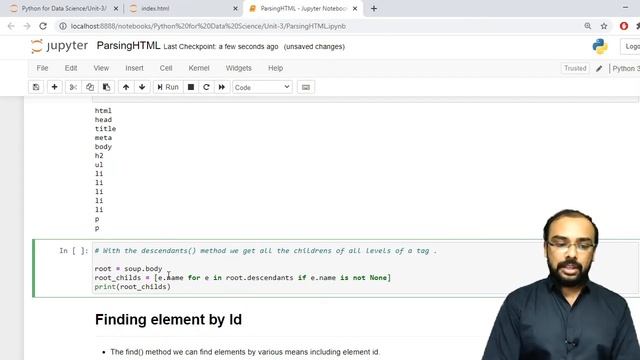Screen dimensions: 640x360
Task: Go back in browser history
Action: [11, 26]
